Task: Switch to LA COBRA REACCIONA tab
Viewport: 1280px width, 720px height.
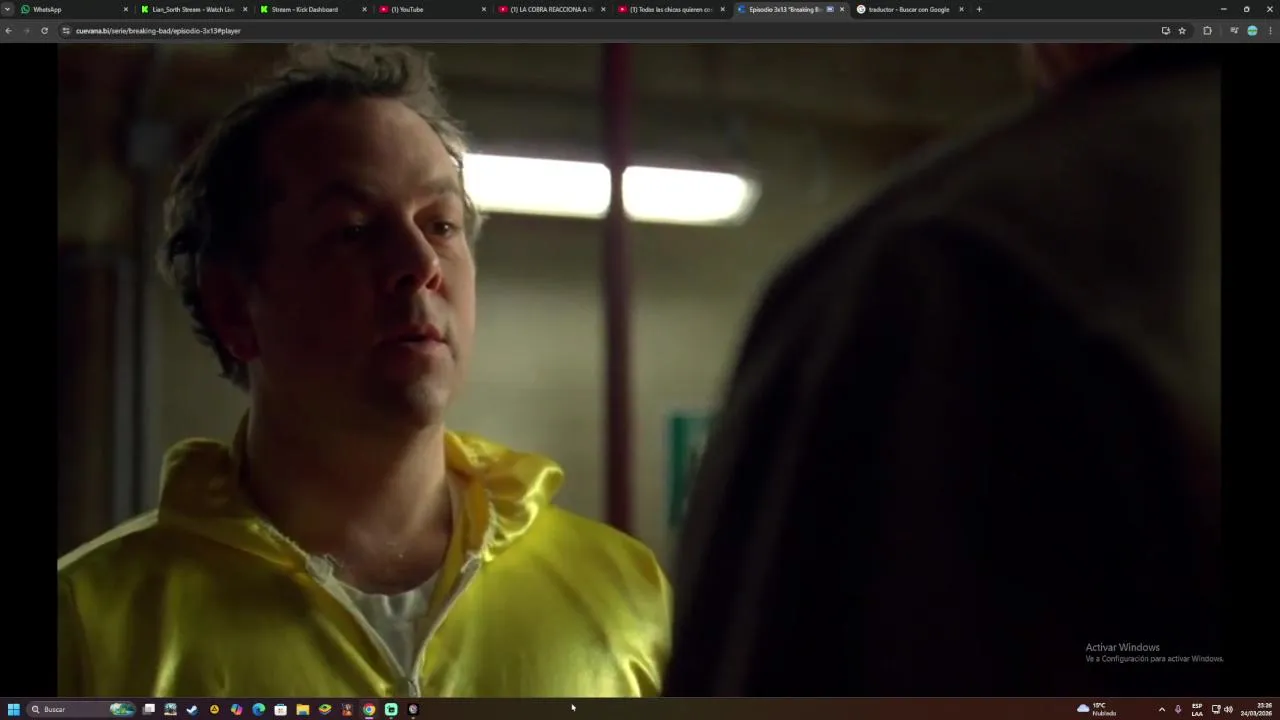Action: click(x=549, y=9)
